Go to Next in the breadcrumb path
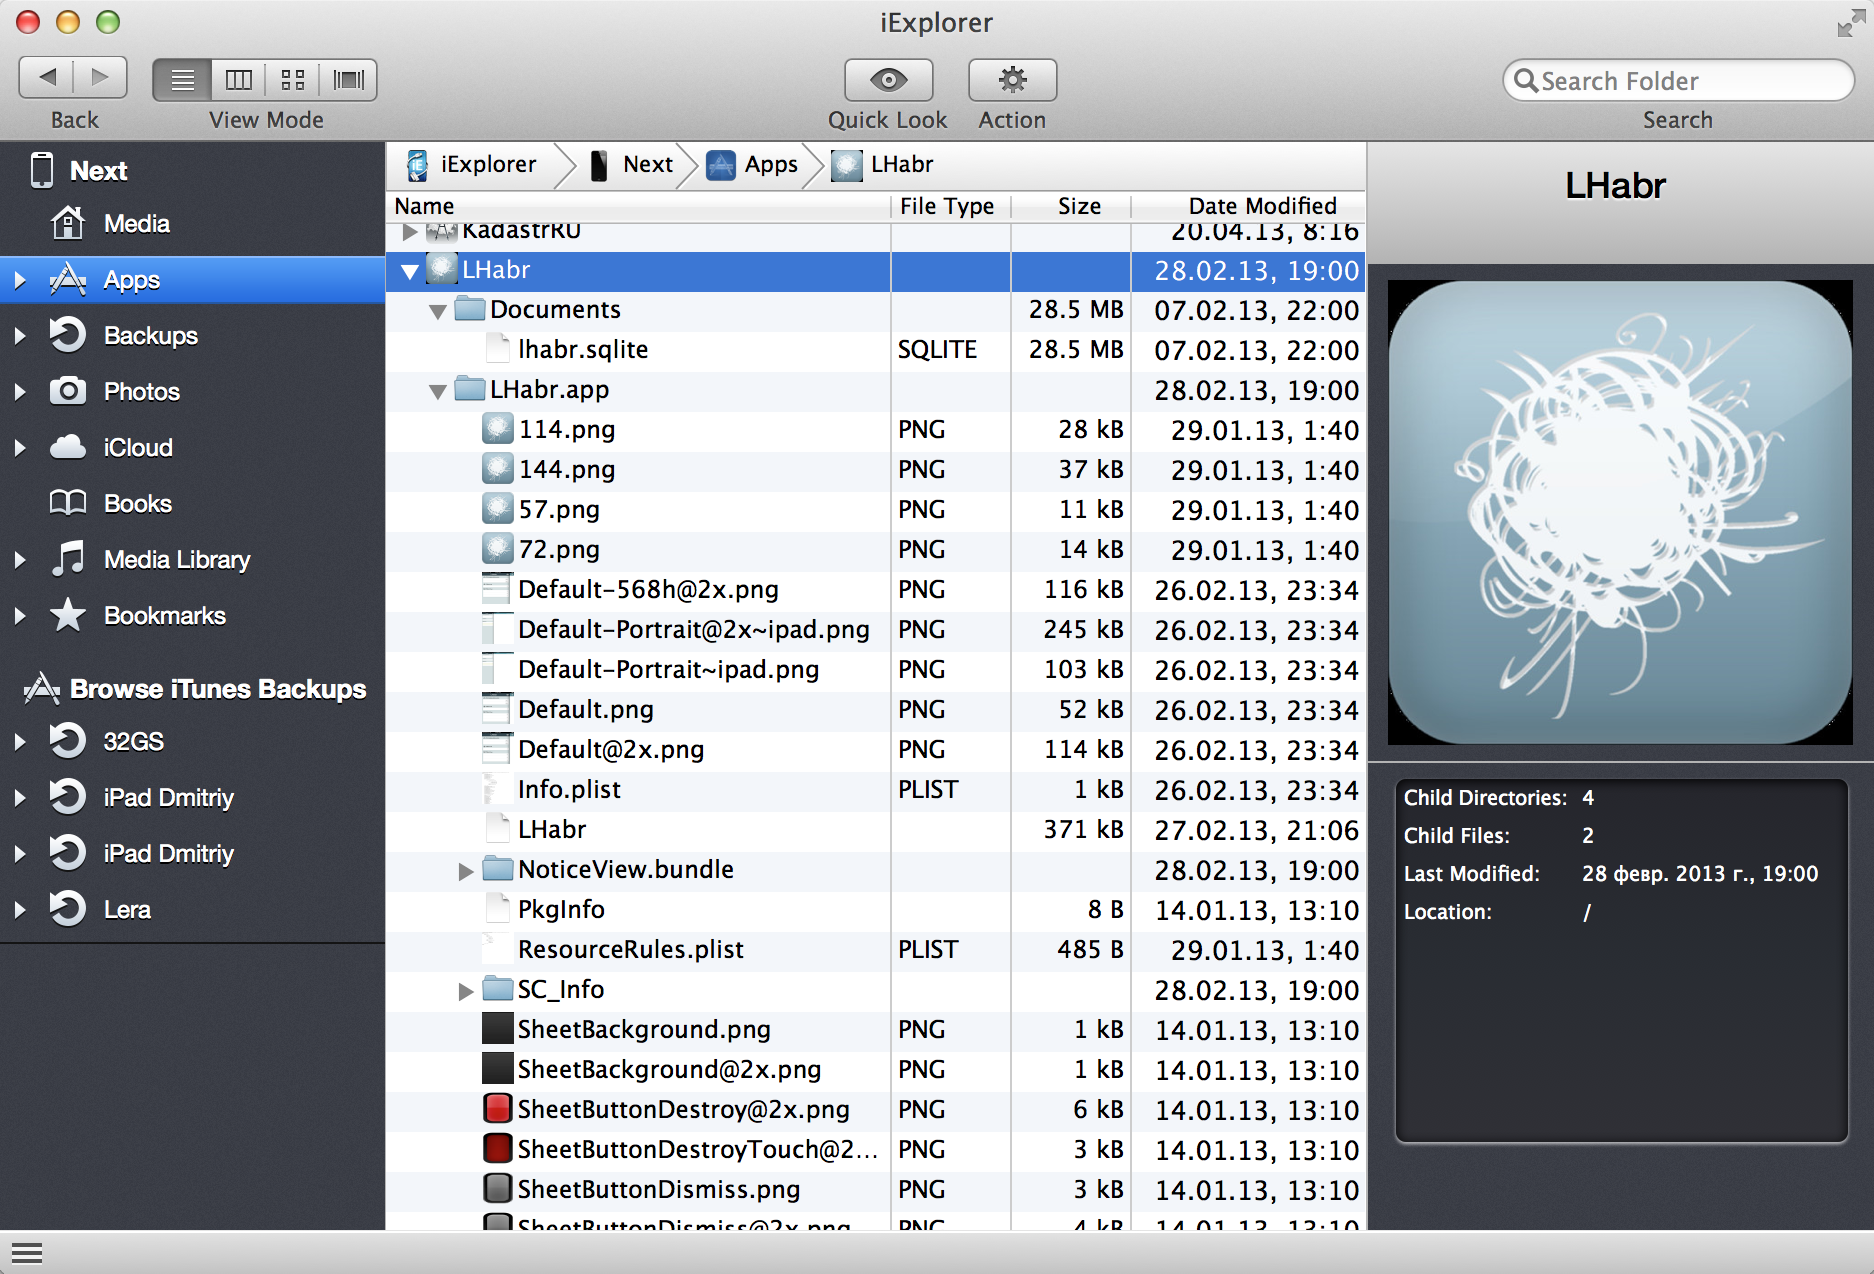1874x1274 pixels. tap(632, 165)
